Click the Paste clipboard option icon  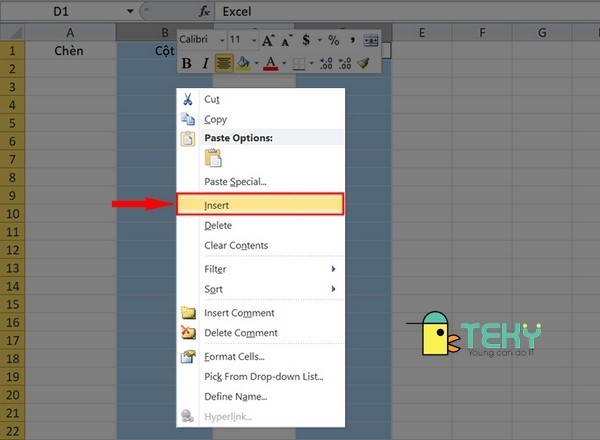click(x=213, y=158)
